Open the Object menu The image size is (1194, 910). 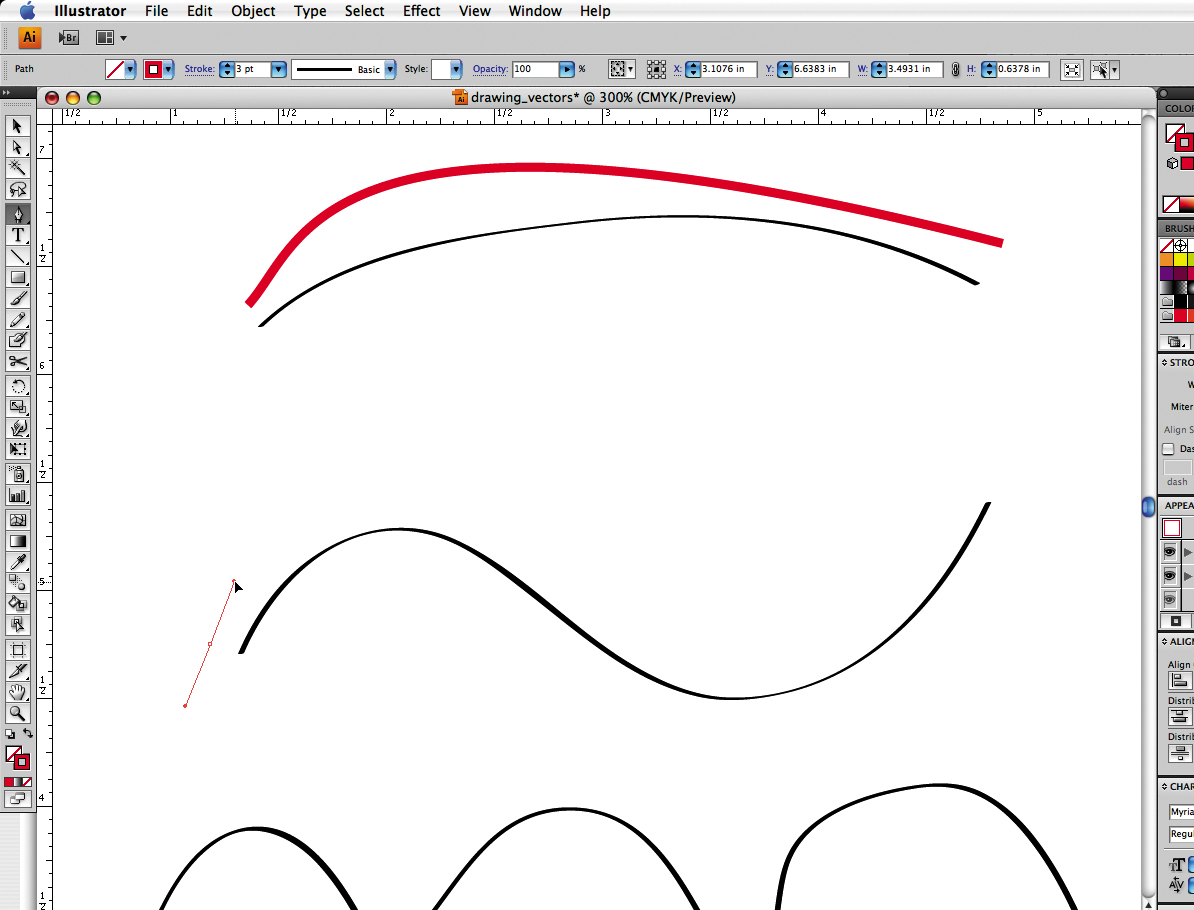(x=253, y=11)
